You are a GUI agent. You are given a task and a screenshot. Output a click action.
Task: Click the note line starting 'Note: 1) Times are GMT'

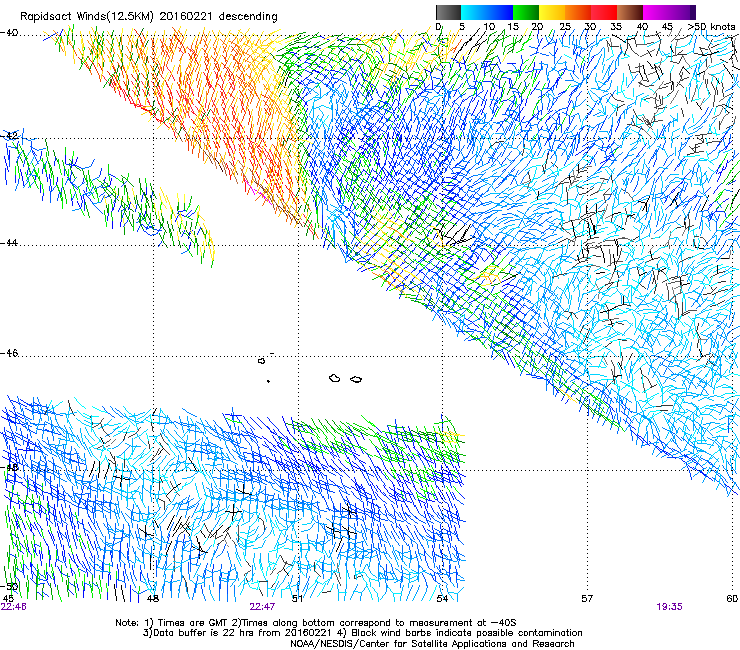pyautogui.click(x=316, y=623)
